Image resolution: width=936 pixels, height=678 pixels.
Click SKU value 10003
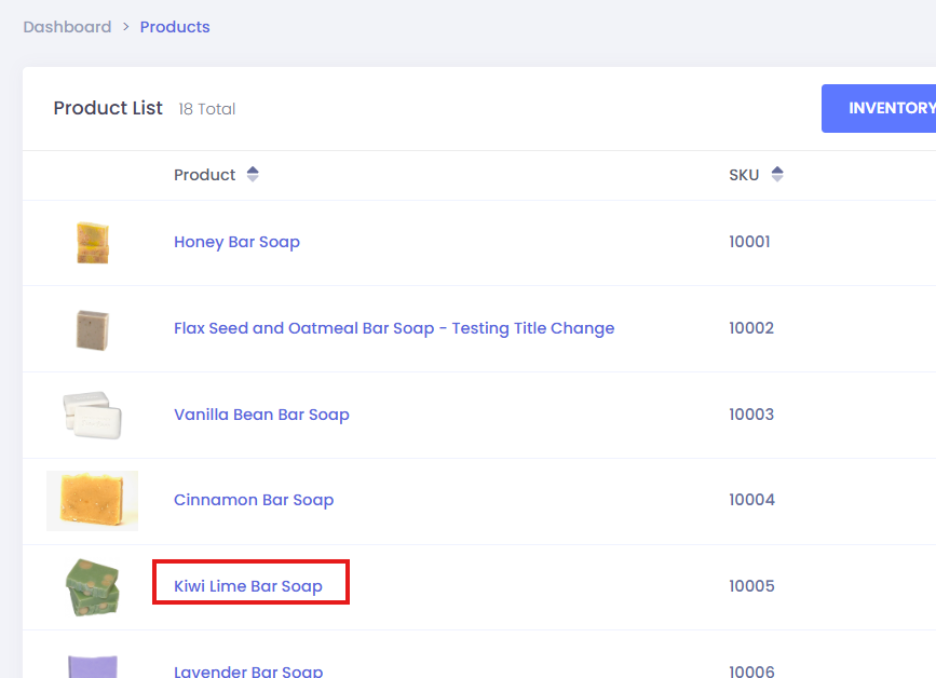[x=751, y=414]
